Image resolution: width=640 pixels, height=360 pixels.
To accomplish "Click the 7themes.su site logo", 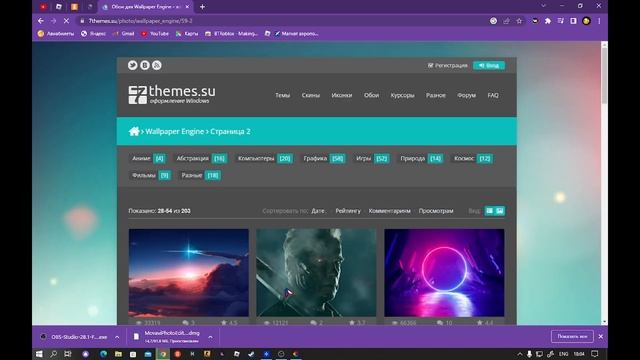I will [x=172, y=95].
